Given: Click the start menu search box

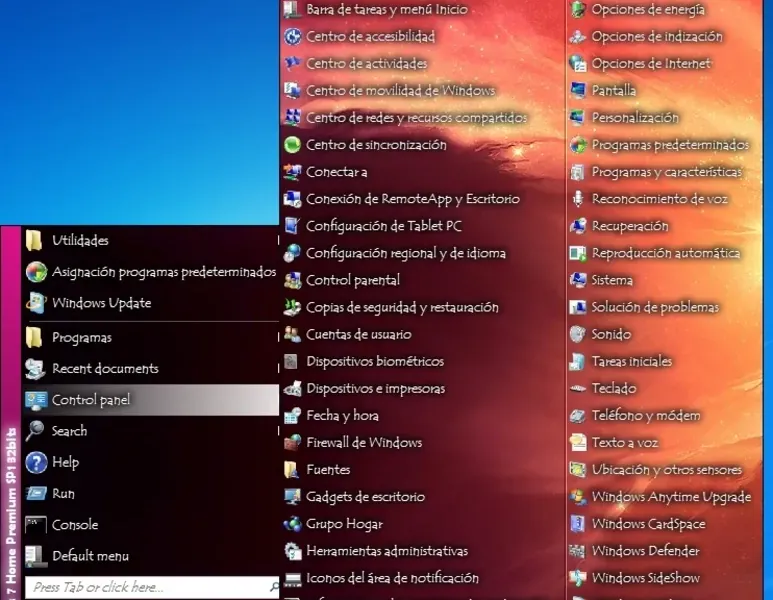Looking at the screenshot, I should point(152,587).
